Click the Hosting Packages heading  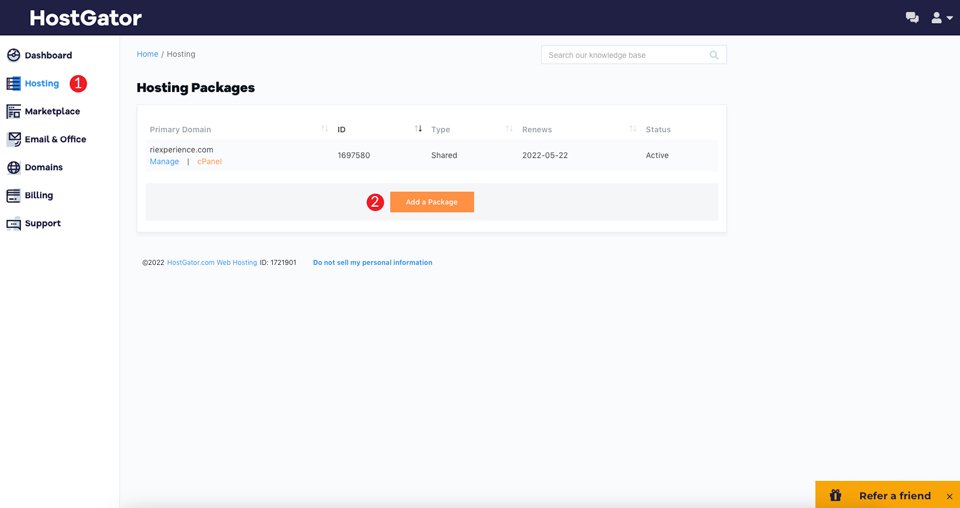(x=195, y=88)
